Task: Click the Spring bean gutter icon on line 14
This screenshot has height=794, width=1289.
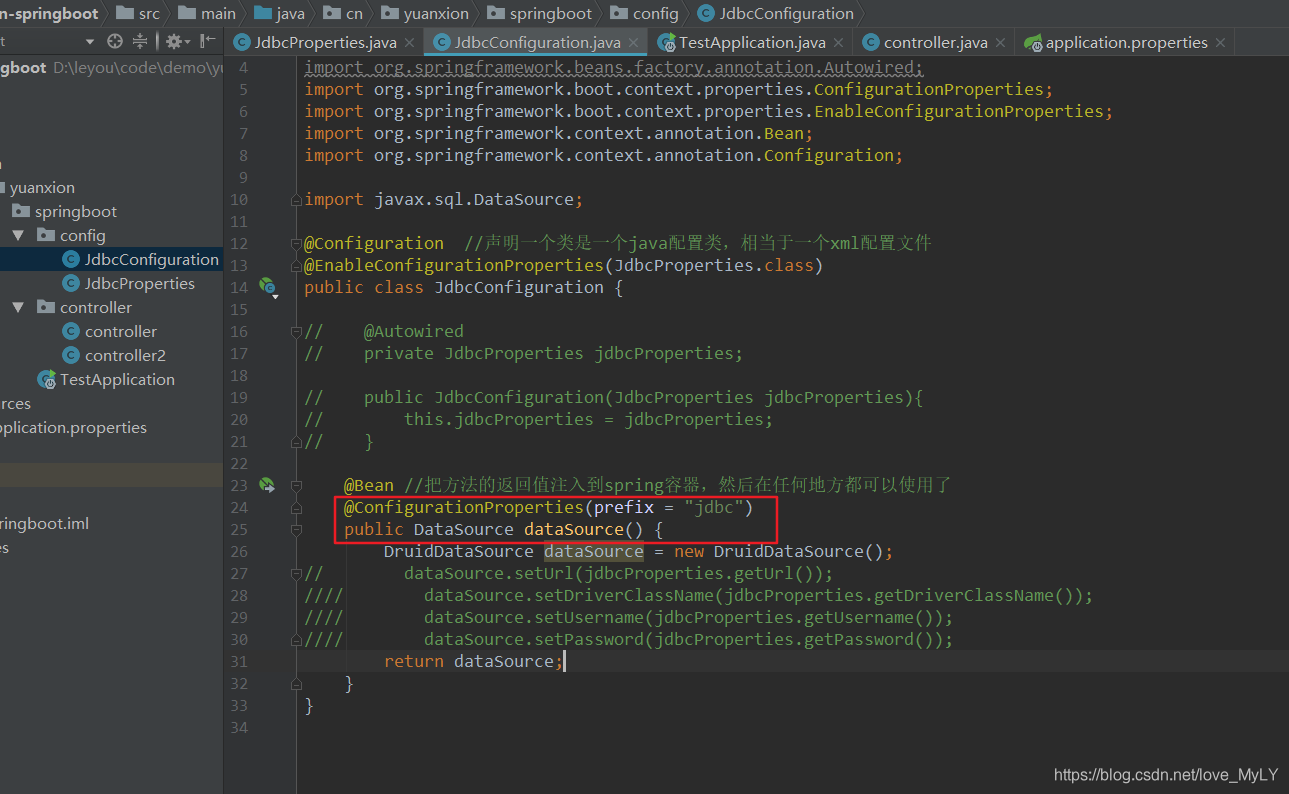Action: pos(267,287)
